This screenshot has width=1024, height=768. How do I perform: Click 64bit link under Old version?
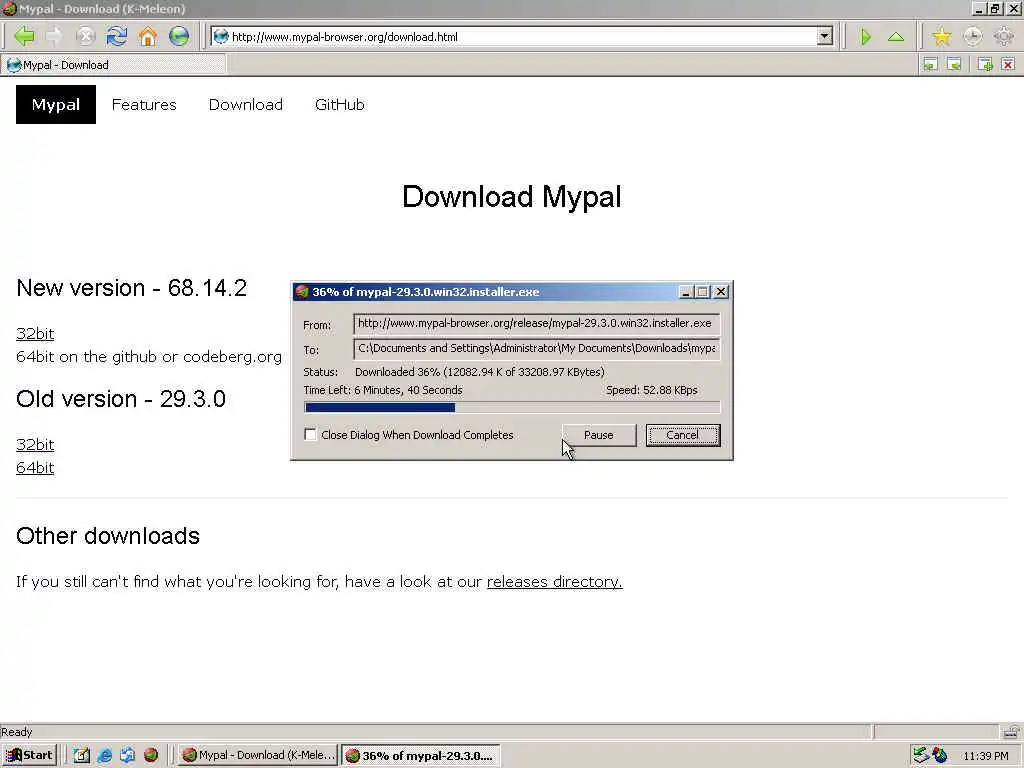pos(35,468)
